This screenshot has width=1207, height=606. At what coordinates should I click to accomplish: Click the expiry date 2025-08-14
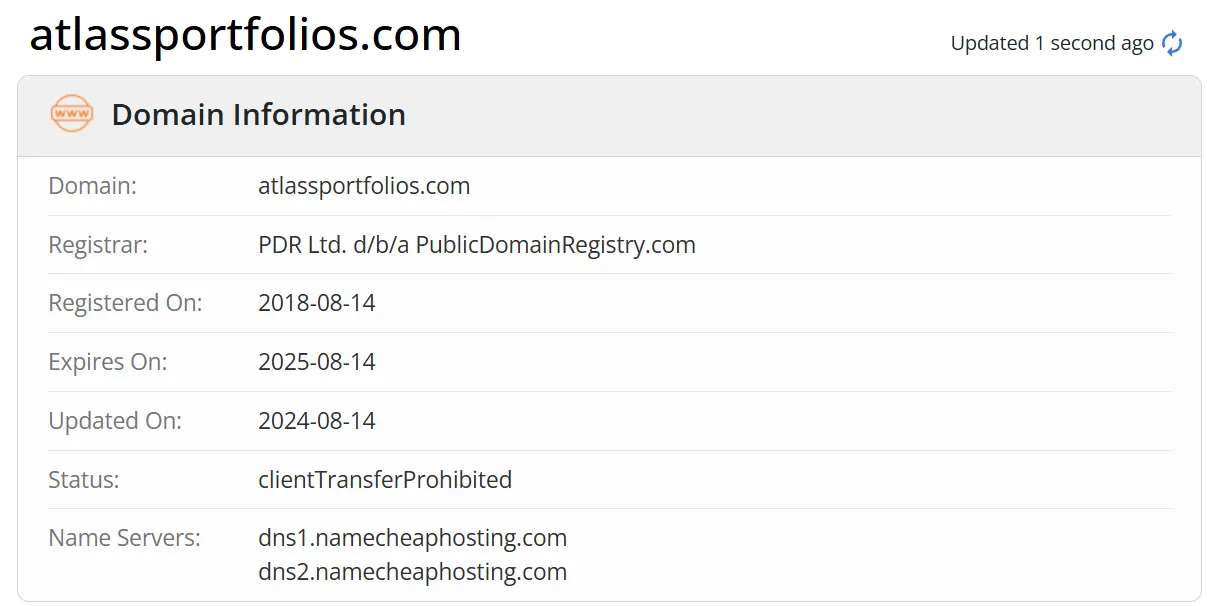[x=317, y=362]
